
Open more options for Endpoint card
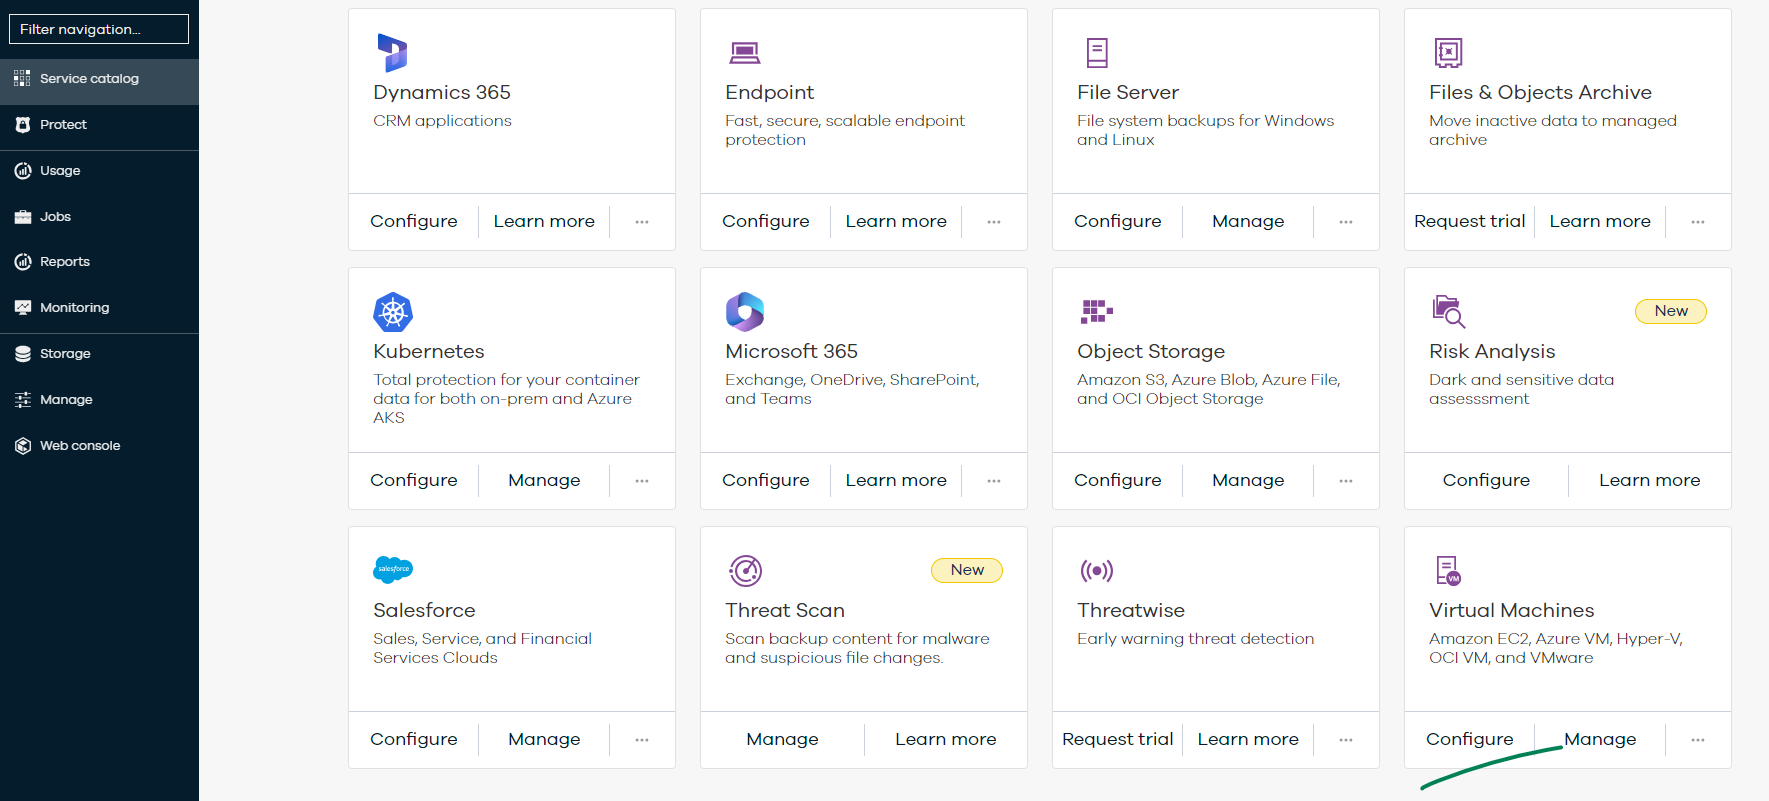tap(994, 222)
